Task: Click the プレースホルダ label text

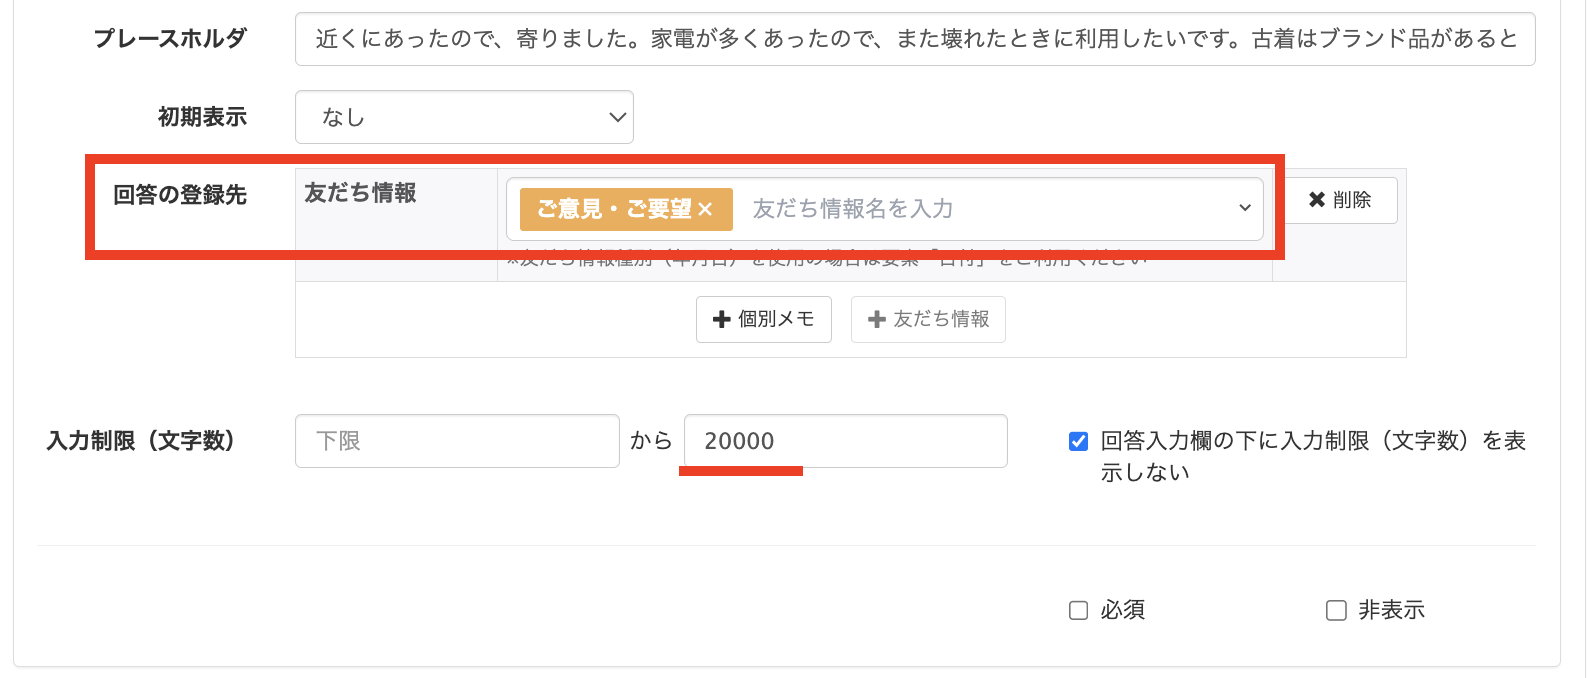Action: coord(170,39)
